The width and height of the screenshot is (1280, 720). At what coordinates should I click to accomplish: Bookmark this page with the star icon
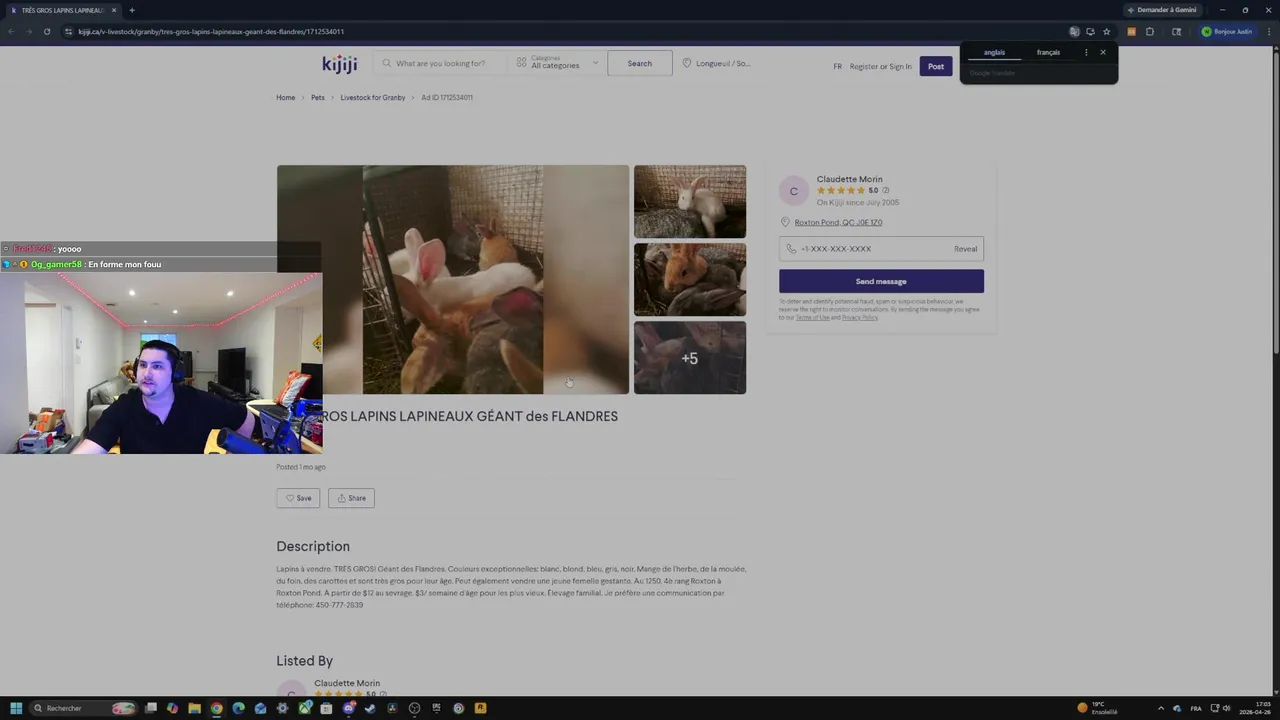tap(1106, 31)
